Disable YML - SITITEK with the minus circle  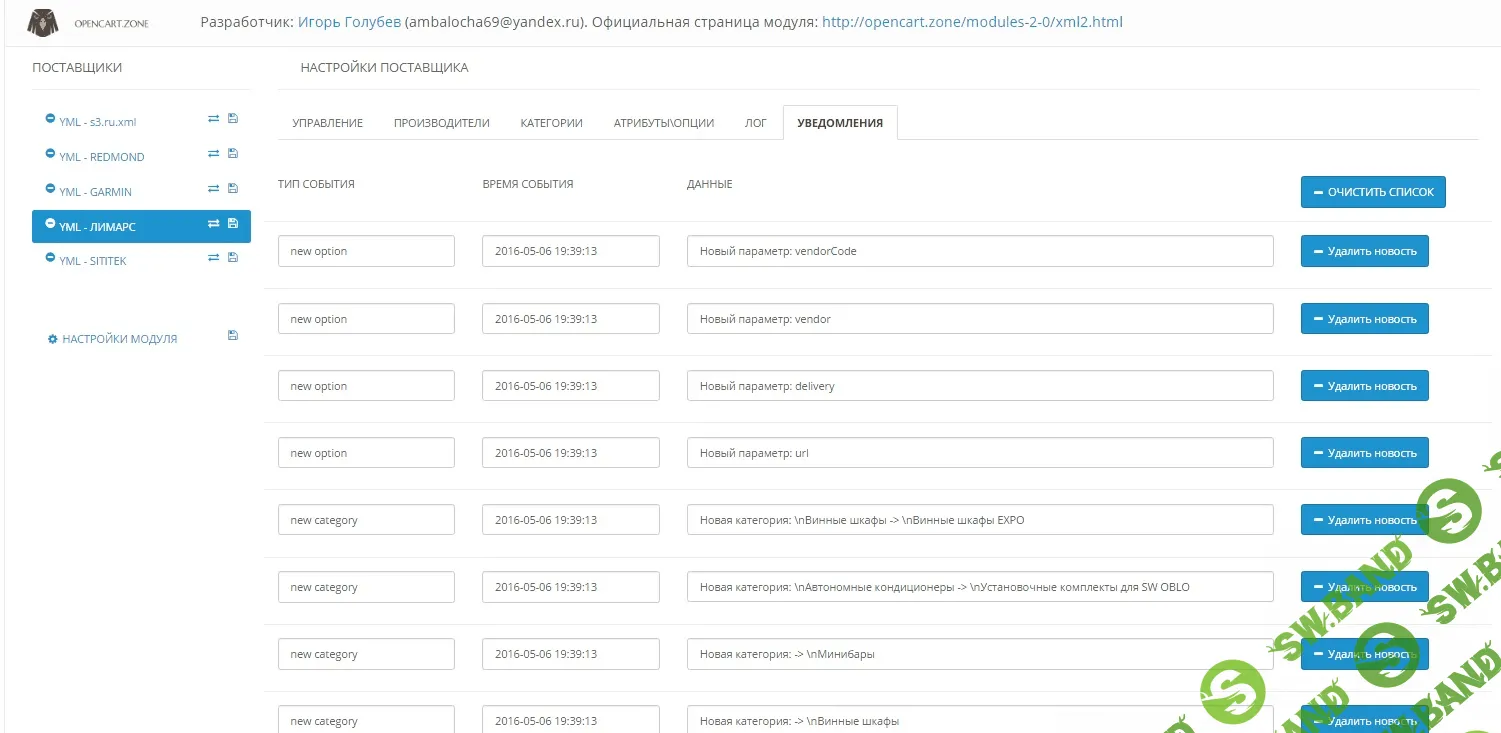point(50,256)
